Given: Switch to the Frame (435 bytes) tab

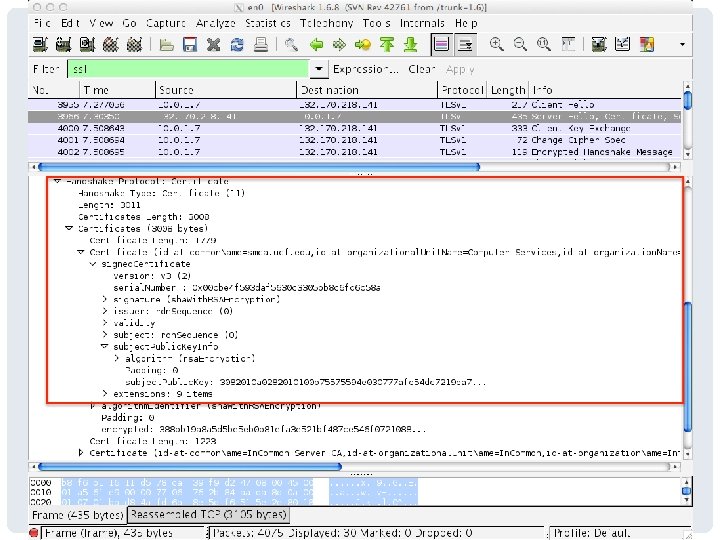Looking at the screenshot, I should pyautogui.click(x=78, y=515).
